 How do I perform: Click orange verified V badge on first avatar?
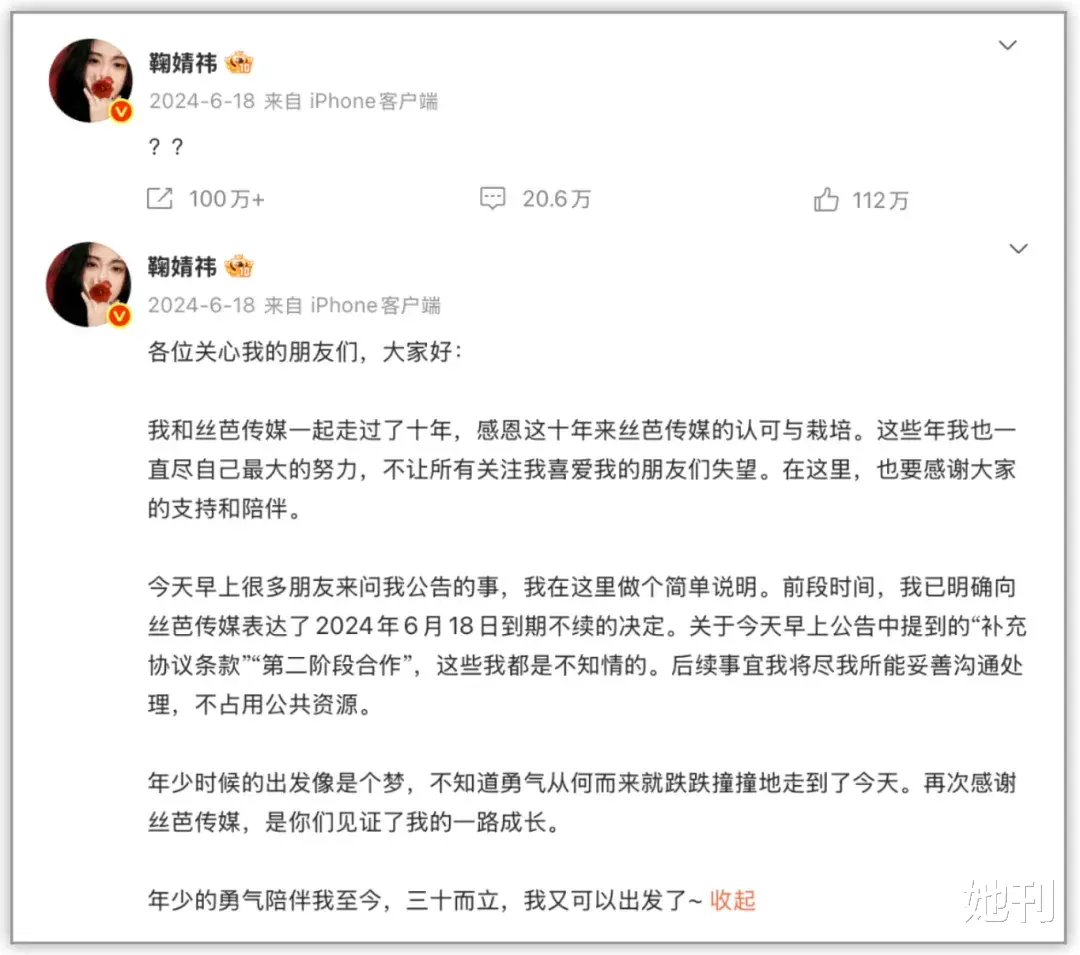[121, 111]
